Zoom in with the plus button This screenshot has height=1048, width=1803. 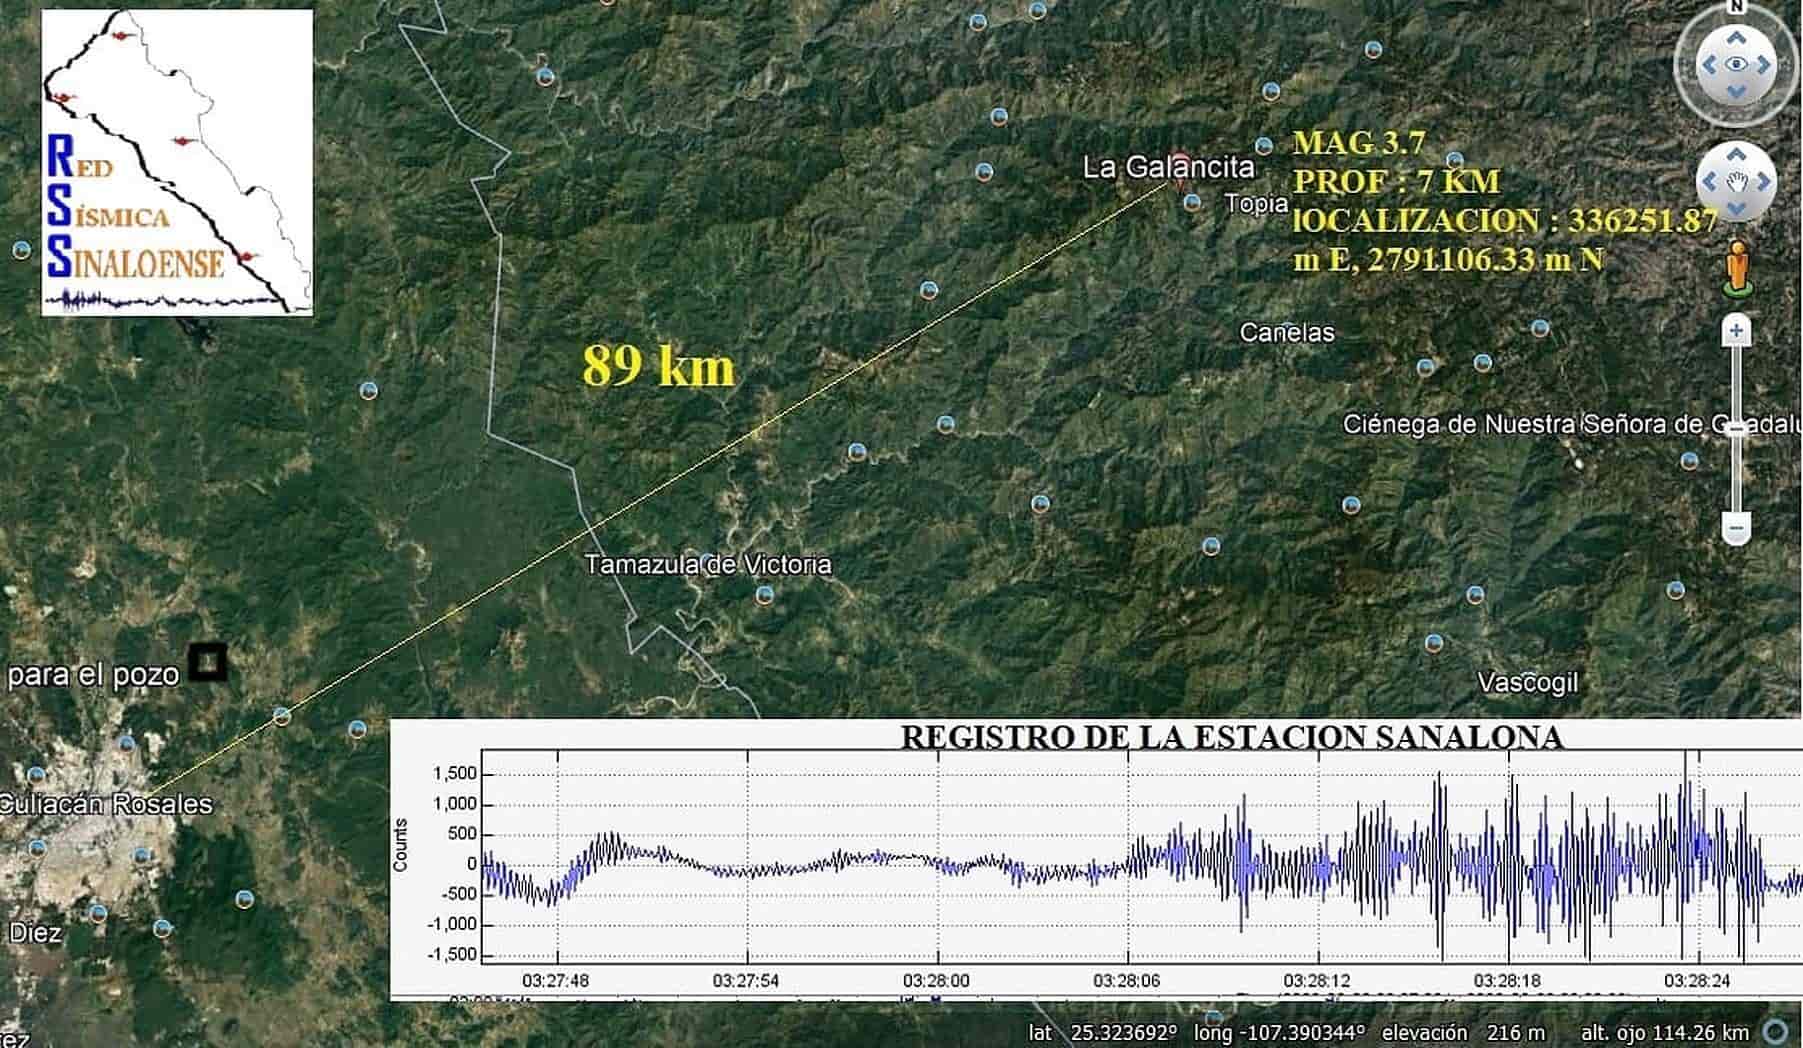1737,331
